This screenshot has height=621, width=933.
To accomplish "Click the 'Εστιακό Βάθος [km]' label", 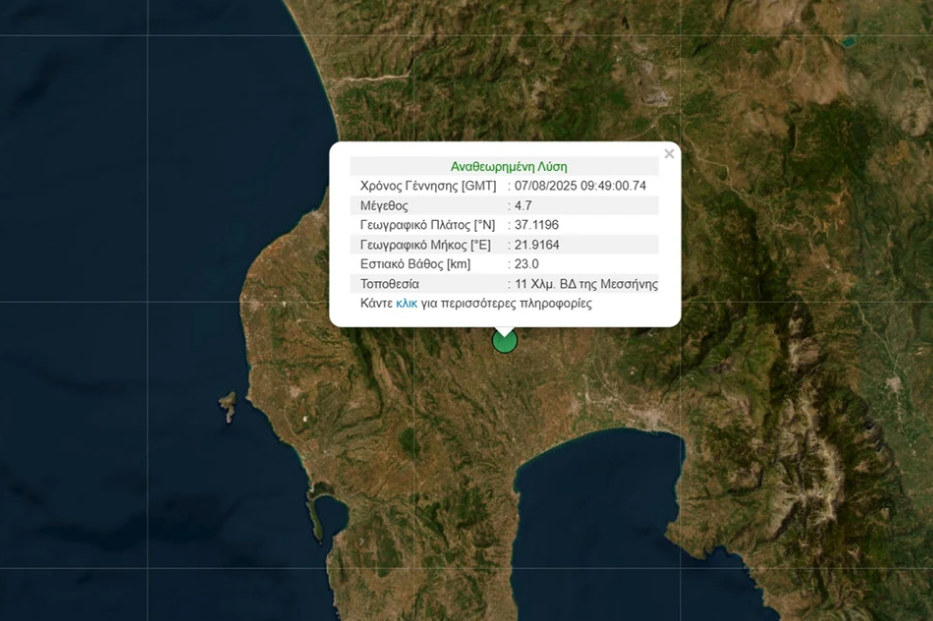I will (x=415, y=264).
